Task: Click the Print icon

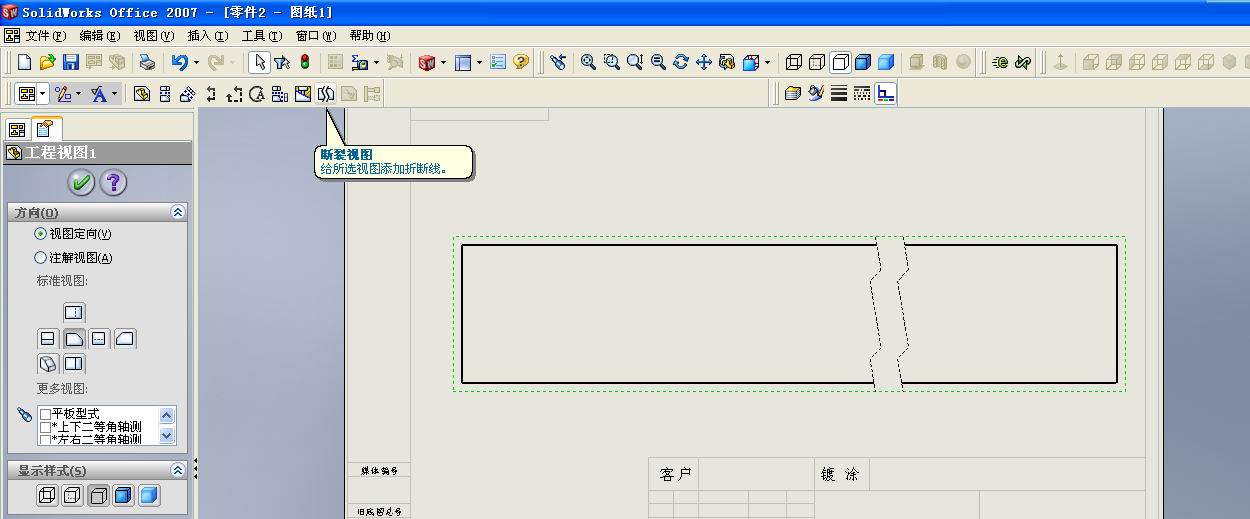Action: tap(147, 62)
